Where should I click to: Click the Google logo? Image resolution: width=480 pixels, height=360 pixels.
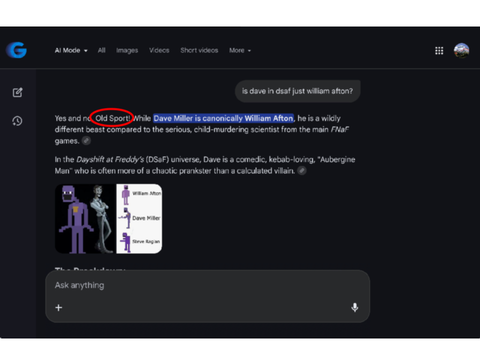point(16,50)
